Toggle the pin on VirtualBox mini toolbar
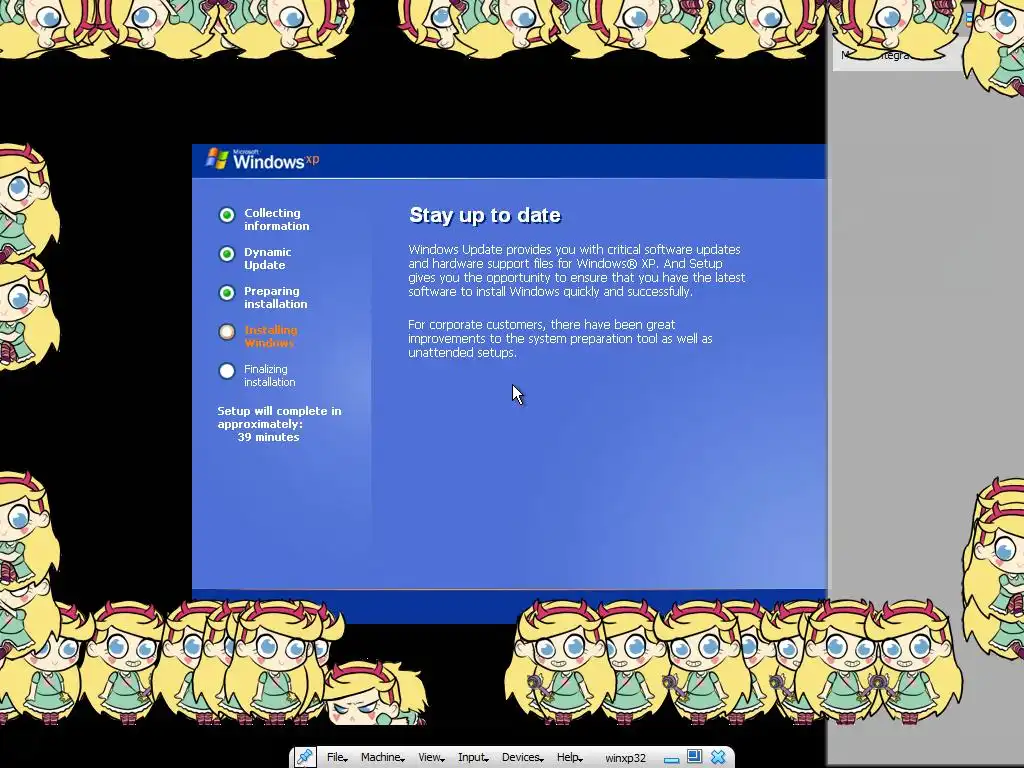Screen dimensions: 1024x768 [304, 757]
